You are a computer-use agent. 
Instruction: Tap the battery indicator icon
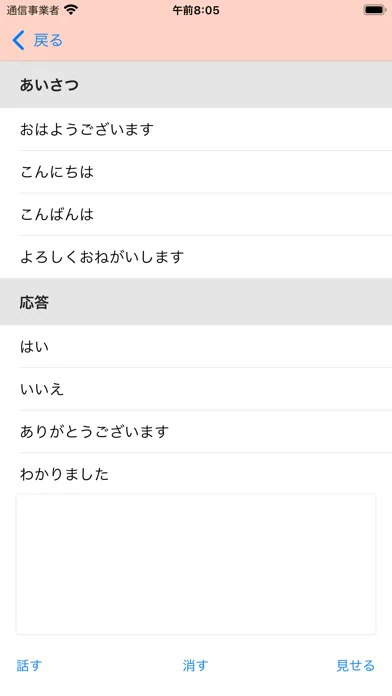[x=375, y=10]
